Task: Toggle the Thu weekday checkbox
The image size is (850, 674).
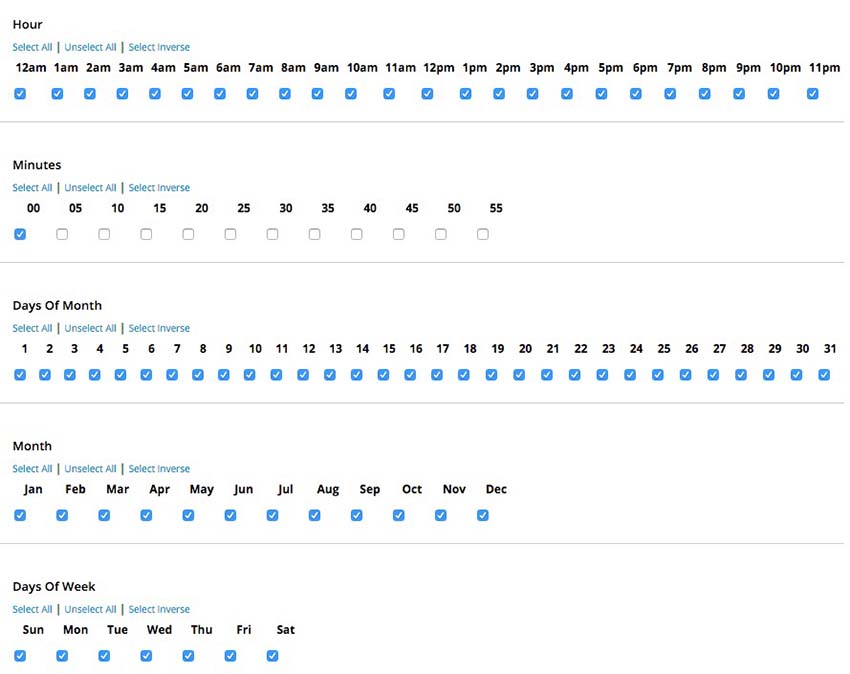Action: click(188, 656)
